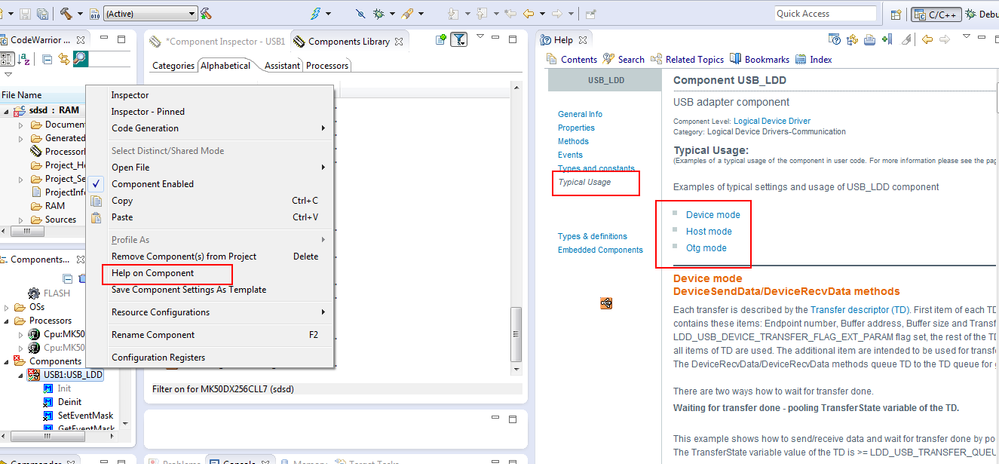The image size is (999, 464).
Task: Click the Back to previous edit yellow arrow
Action: 528,13
